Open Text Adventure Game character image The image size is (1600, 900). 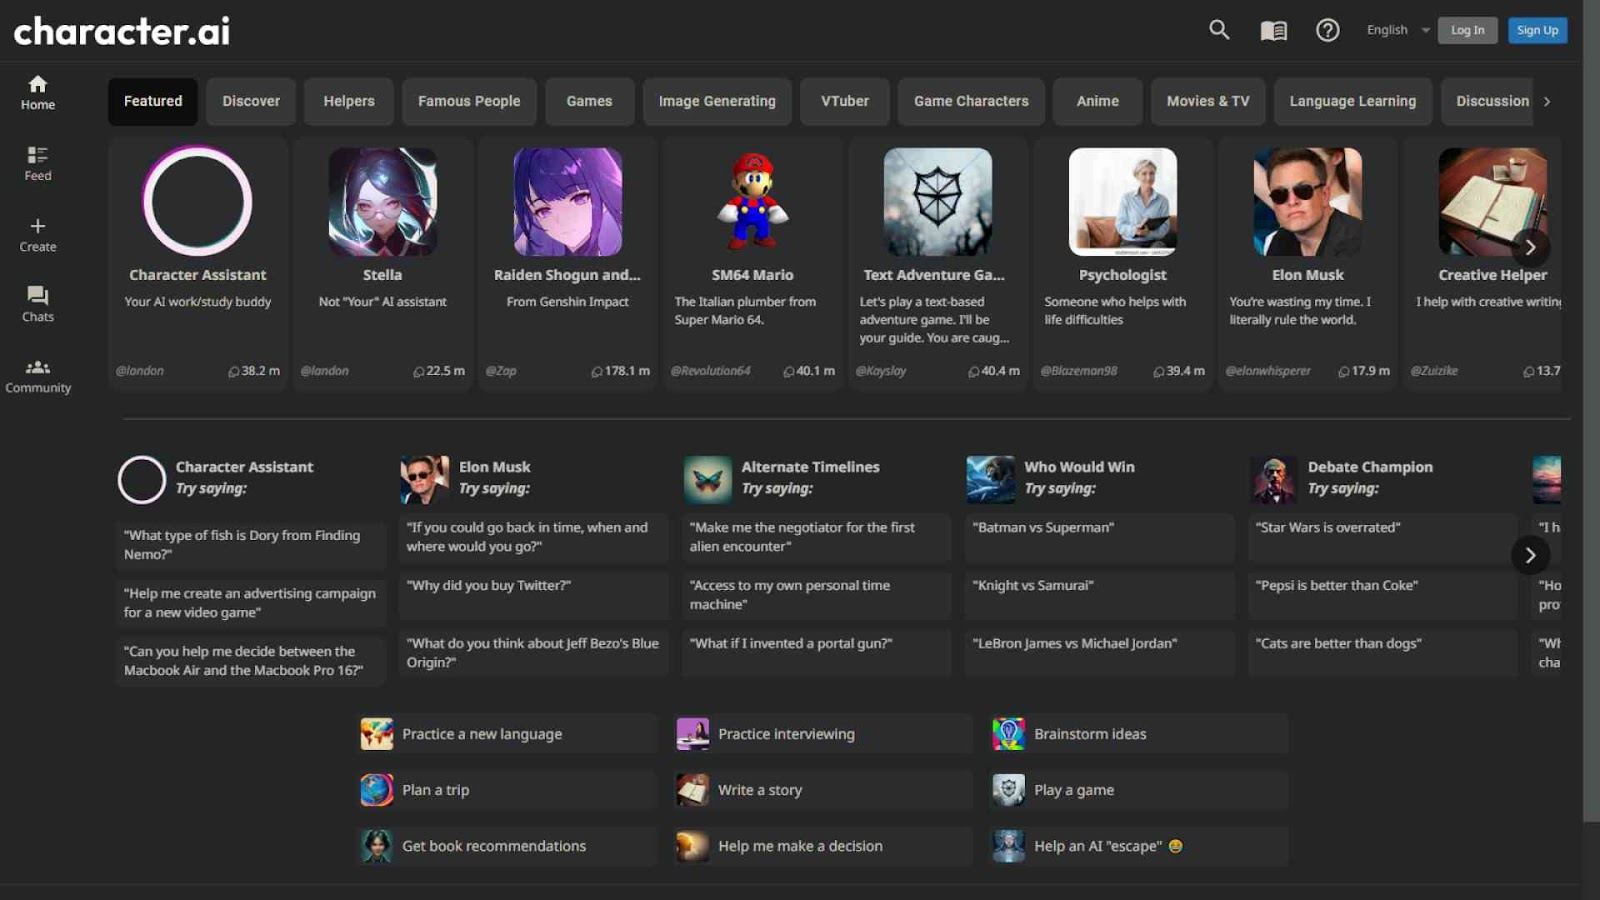click(938, 202)
